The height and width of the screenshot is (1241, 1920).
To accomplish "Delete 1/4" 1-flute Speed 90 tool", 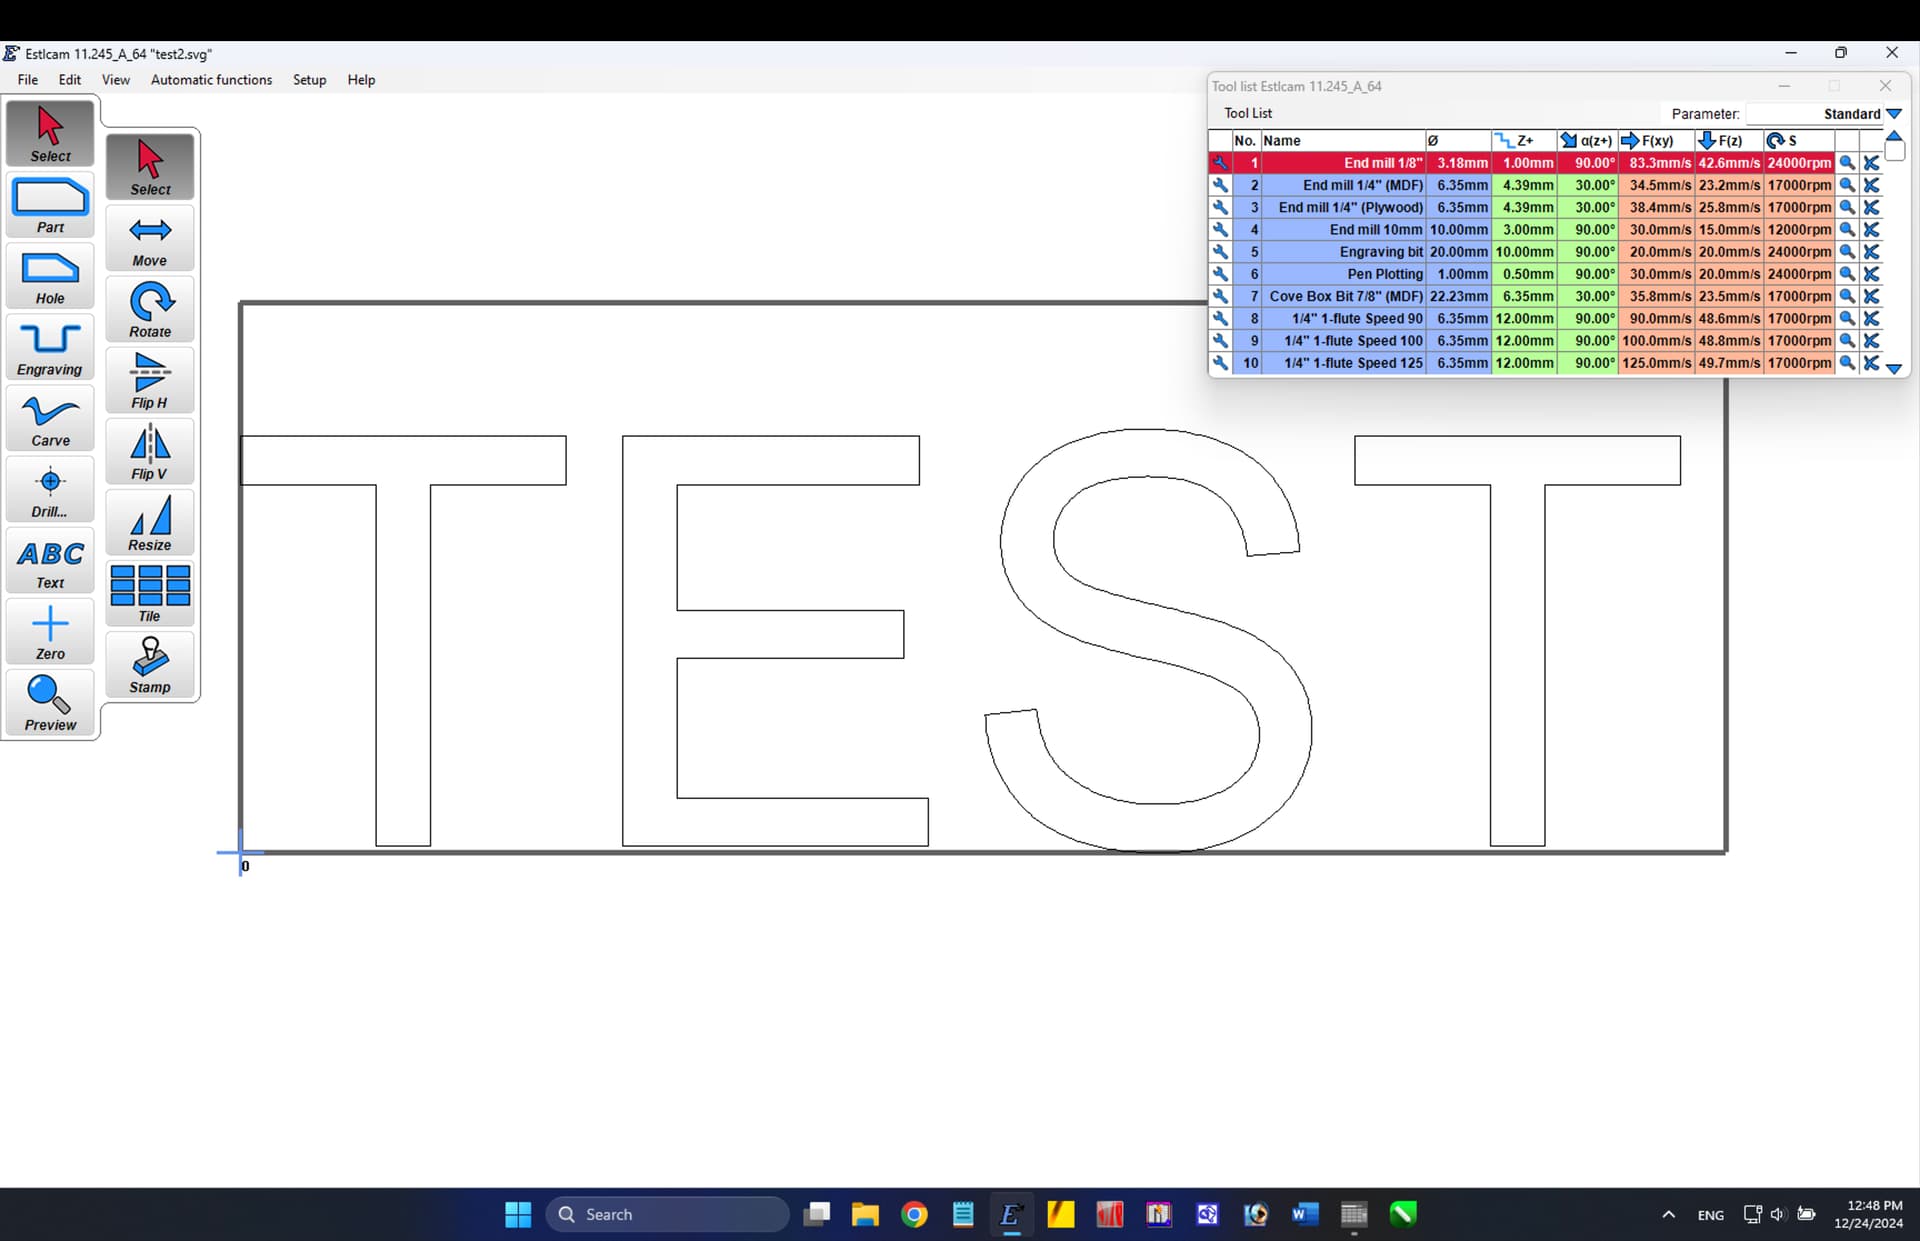I will (1871, 318).
